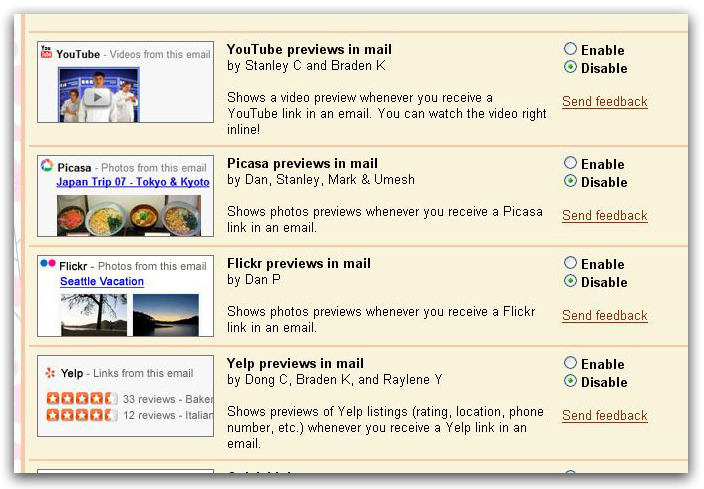Click the Flickr tree by lake photo
The height and width of the screenshot is (489, 704).
click(x=94, y=315)
